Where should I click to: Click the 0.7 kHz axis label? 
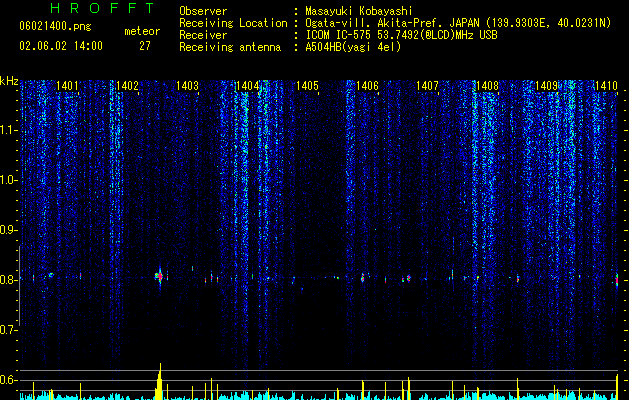[x=8, y=330]
